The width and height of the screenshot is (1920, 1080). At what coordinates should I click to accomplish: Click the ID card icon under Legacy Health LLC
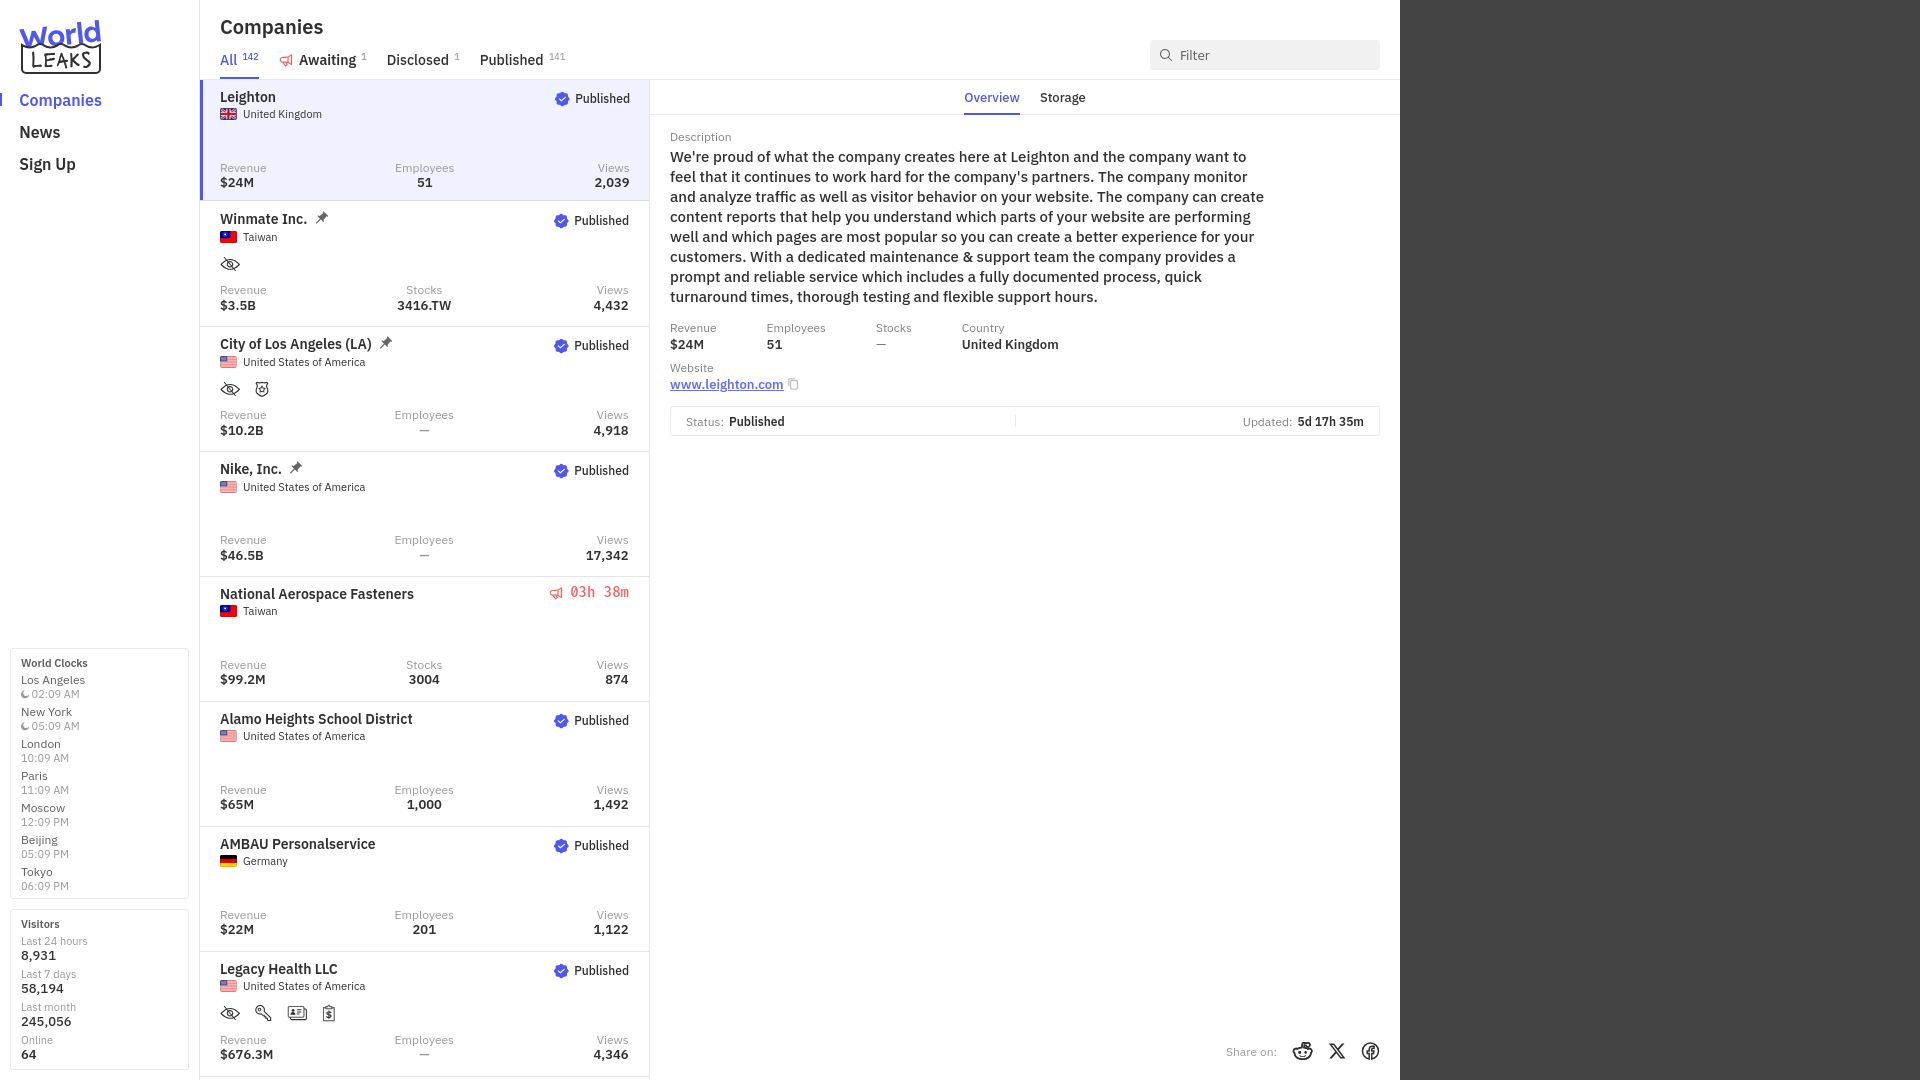(x=297, y=1013)
